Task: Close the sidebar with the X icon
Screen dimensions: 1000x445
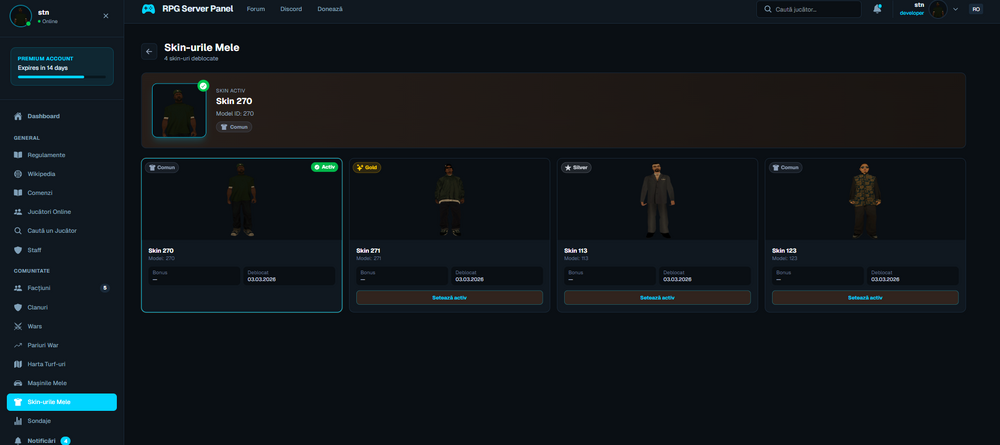Action: pyautogui.click(x=106, y=16)
